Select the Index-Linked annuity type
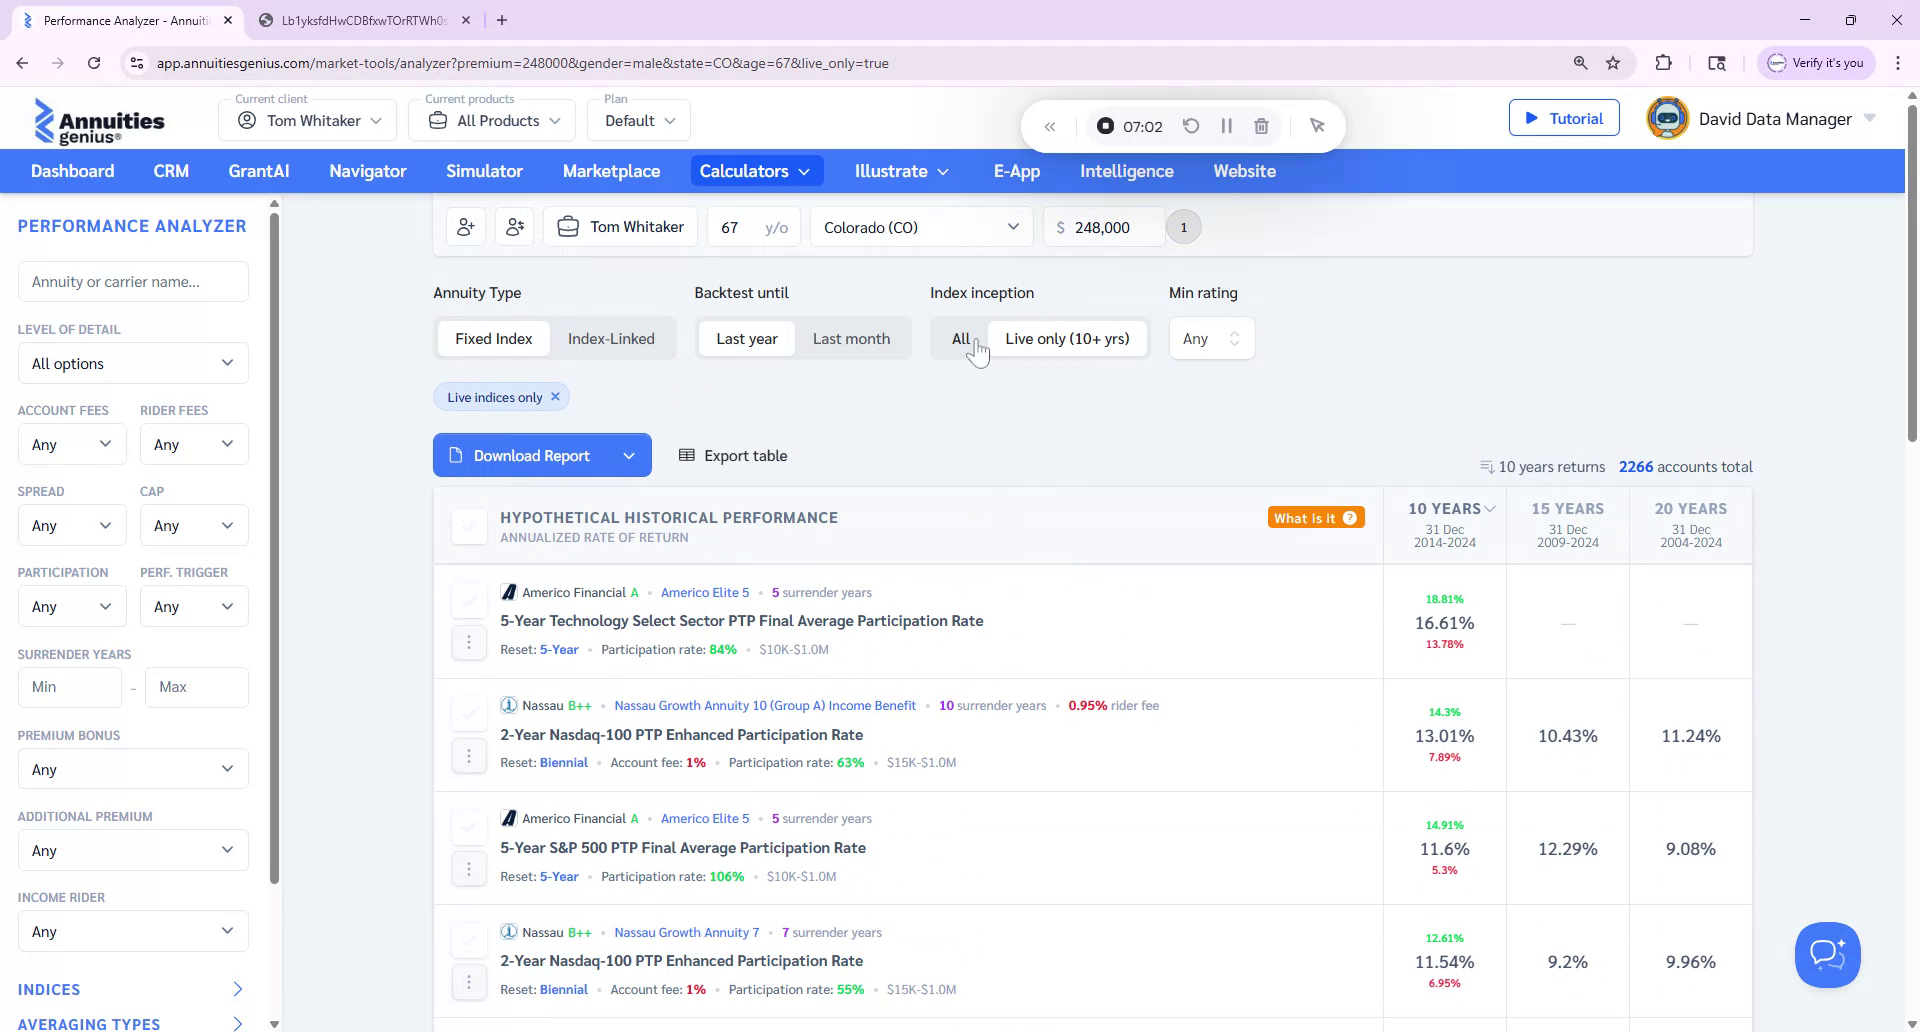Screen dimensions: 1920x1032 pyautogui.click(x=611, y=338)
